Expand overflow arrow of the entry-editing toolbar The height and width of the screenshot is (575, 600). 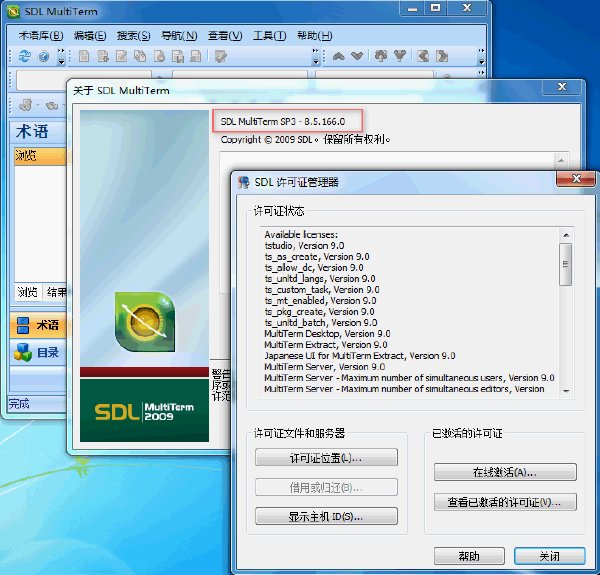point(315,57)
